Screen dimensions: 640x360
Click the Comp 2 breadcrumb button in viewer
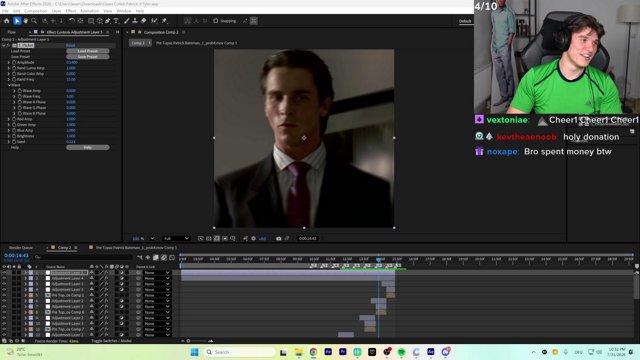[140, 43]
